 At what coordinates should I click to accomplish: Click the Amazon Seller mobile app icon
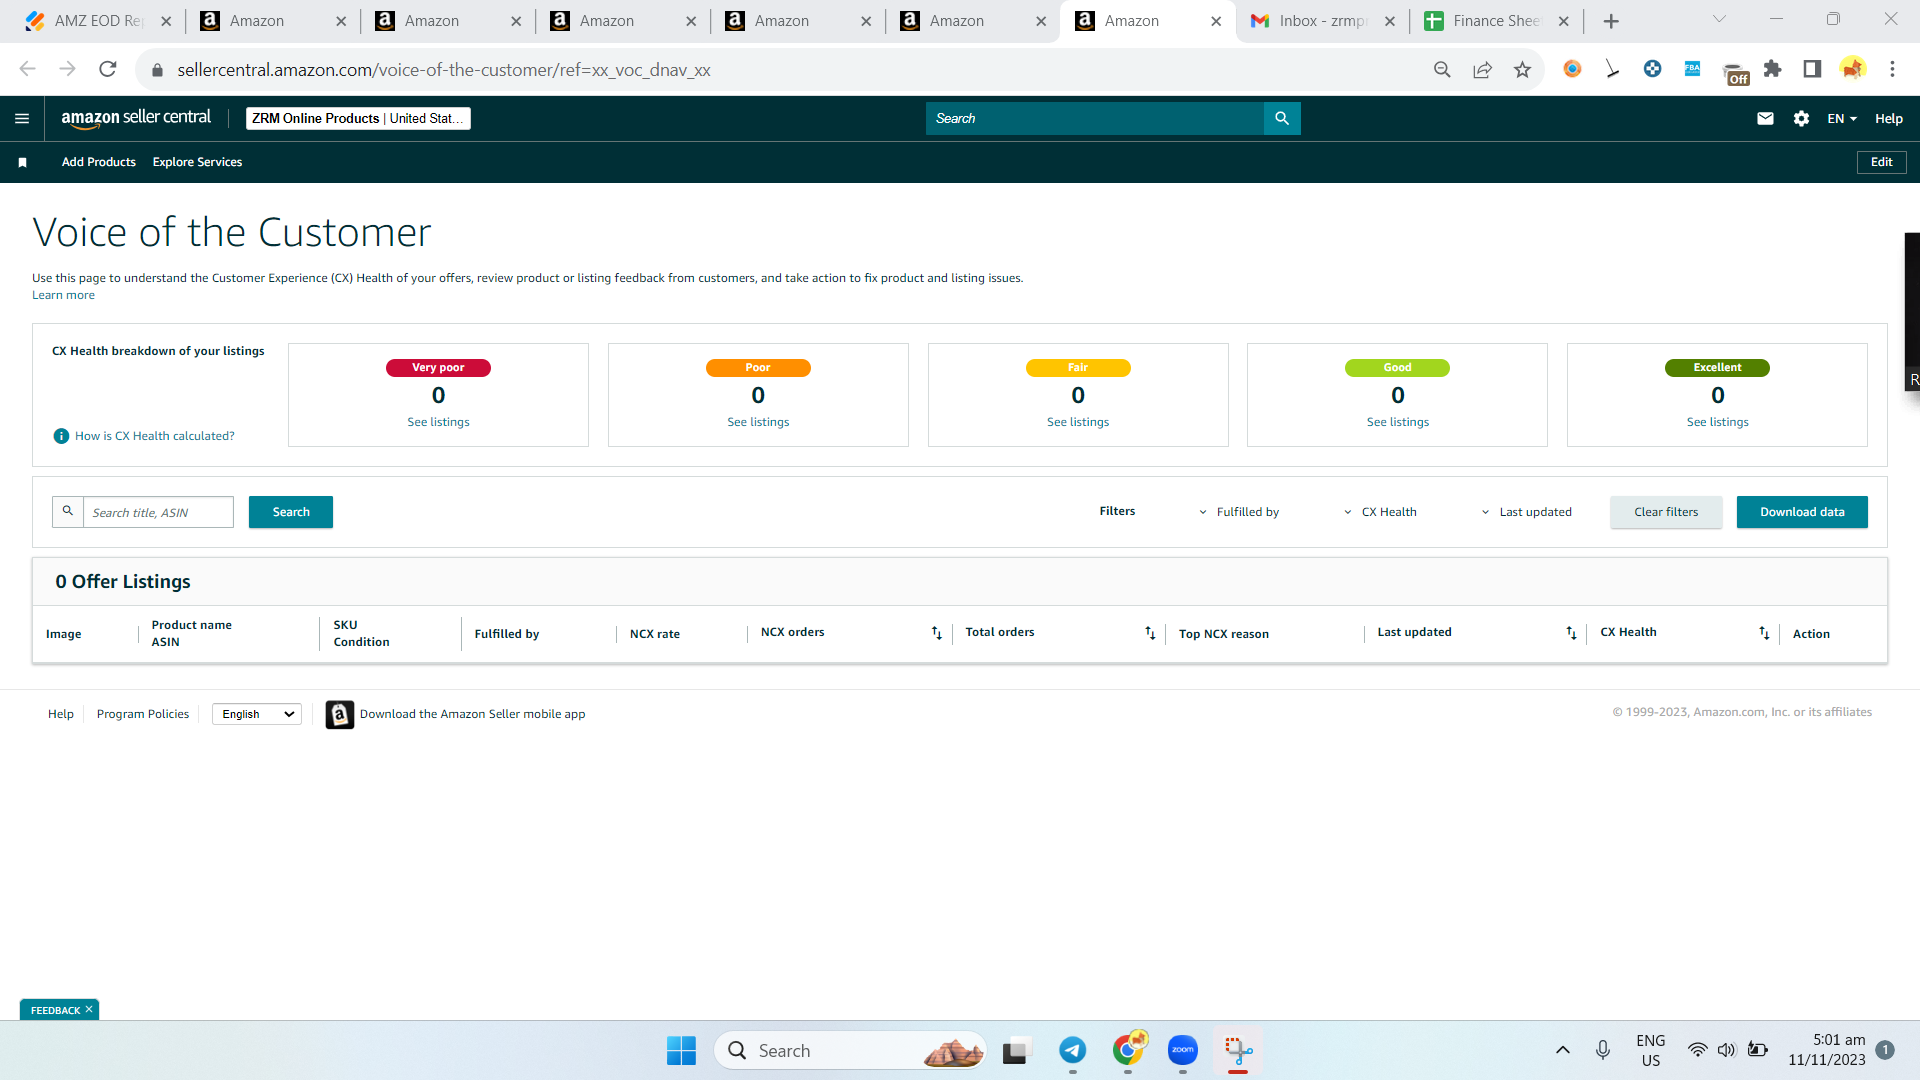point(340,714)
